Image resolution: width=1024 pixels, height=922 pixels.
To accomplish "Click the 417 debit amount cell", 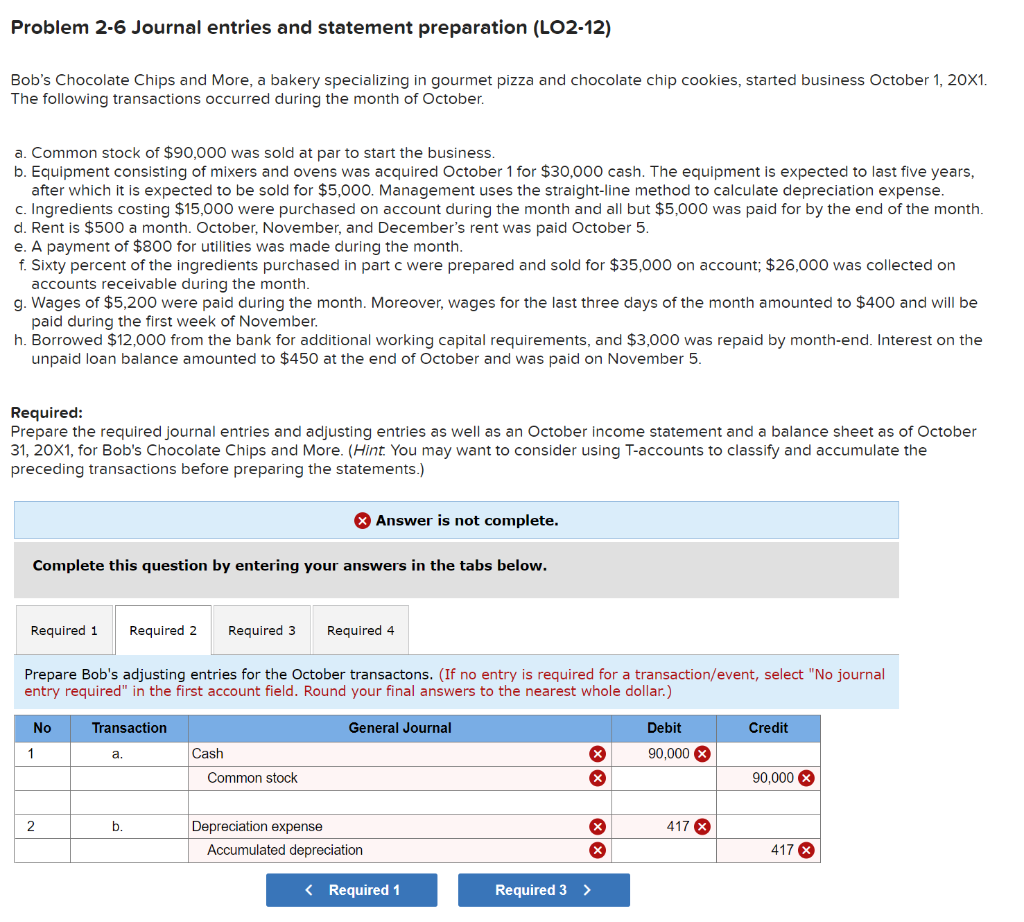I will point(664,827).
